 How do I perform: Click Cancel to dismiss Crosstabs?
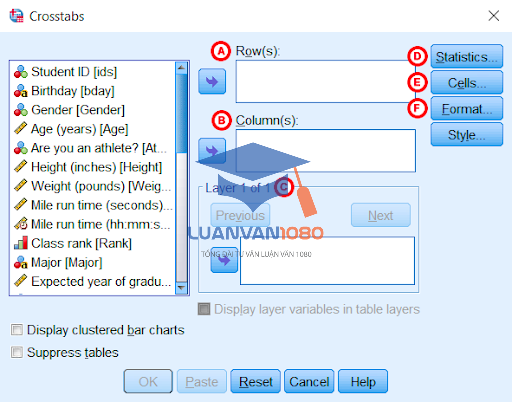pos(309,381)
